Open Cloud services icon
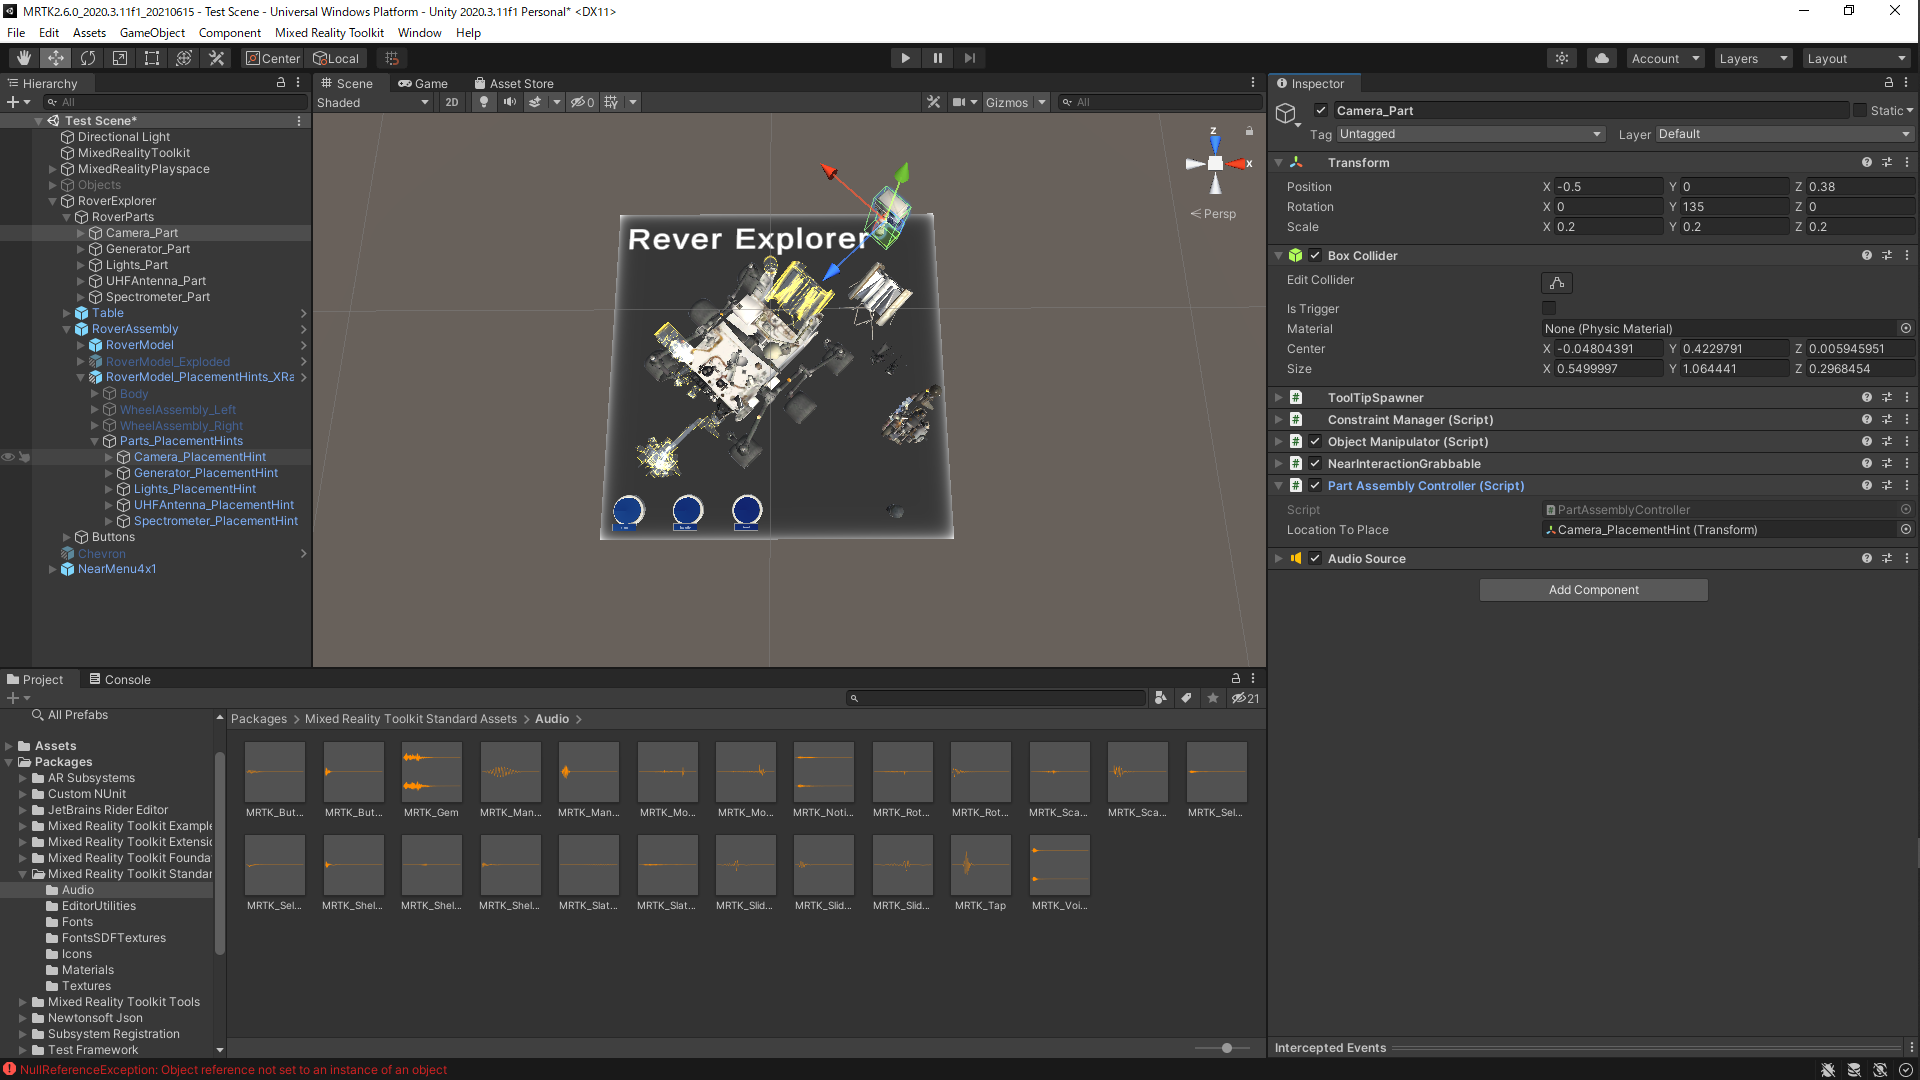Viewport: 1920px width, 1080px height. (1602, 58)
